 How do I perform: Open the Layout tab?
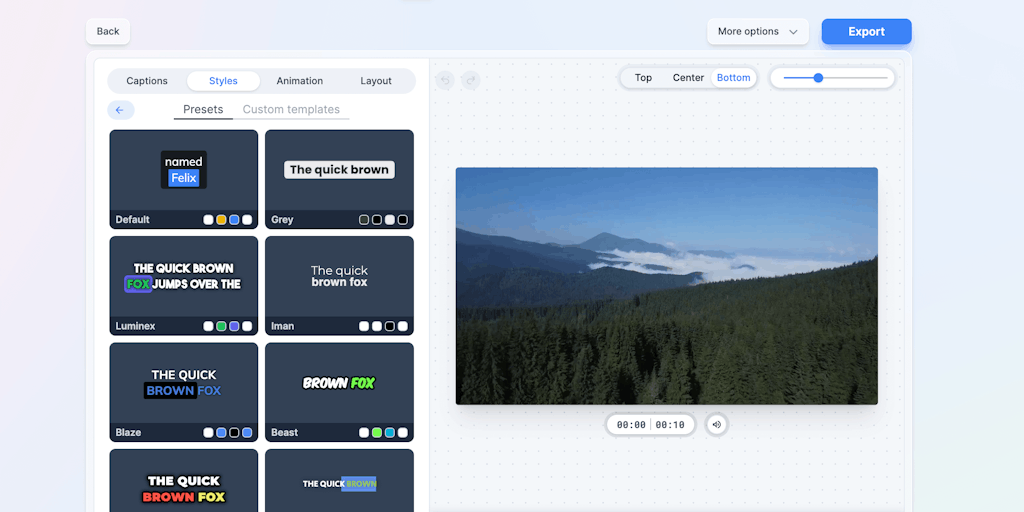(376, 81)
